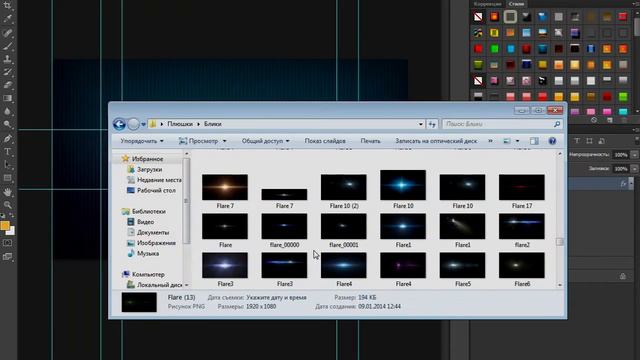Select the Hand tool
Image resolution: width=640 pixels, height=360 pixels.
7,192
